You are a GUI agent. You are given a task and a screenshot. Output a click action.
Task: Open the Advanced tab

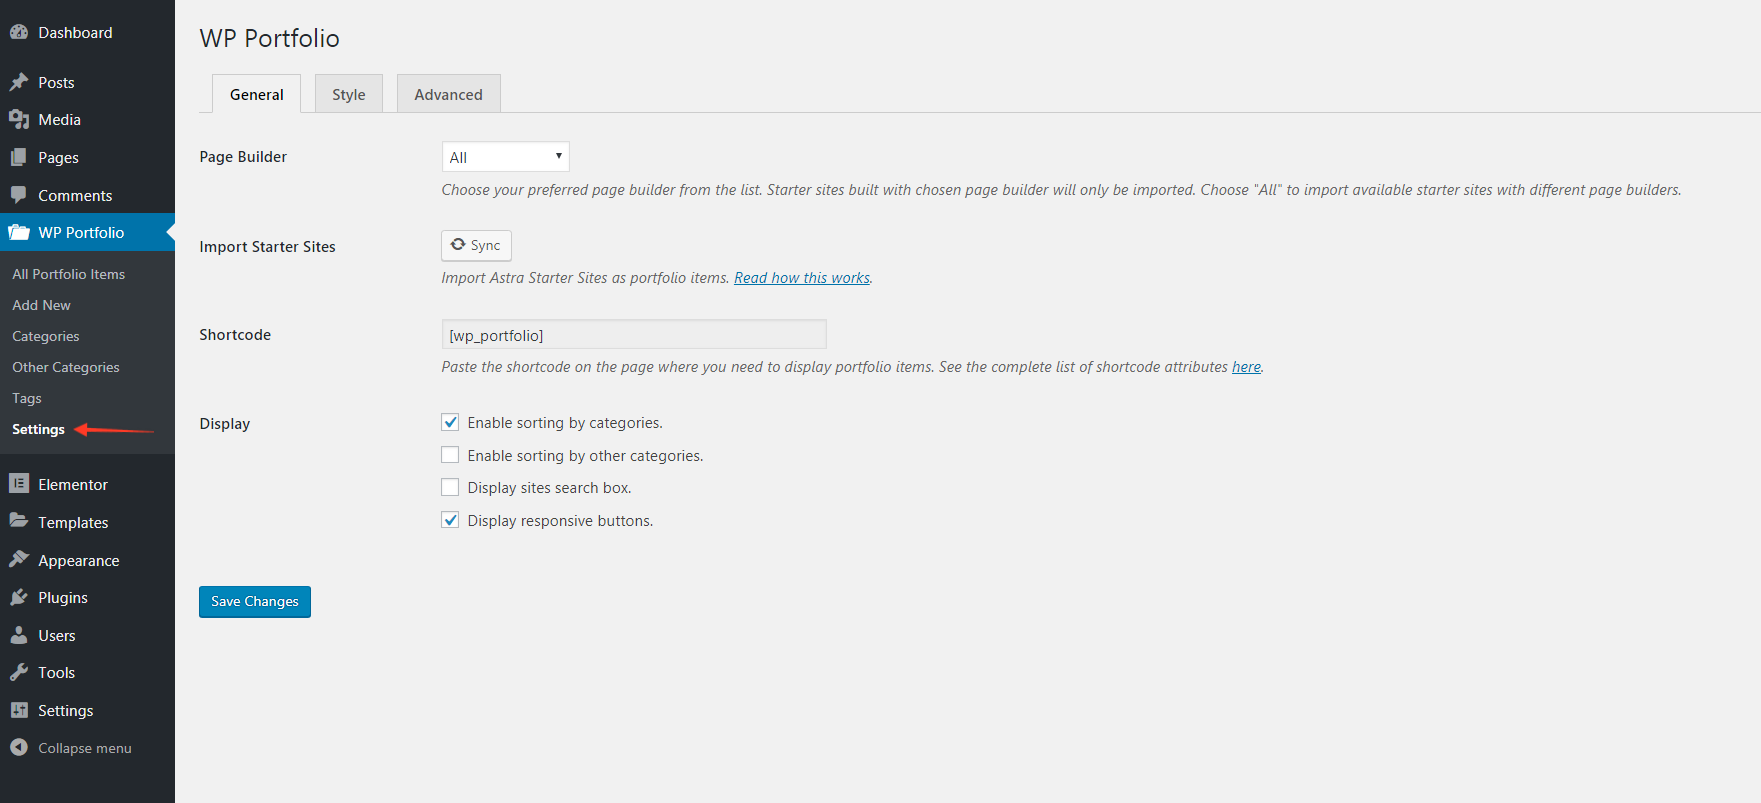tap(448, 94)
